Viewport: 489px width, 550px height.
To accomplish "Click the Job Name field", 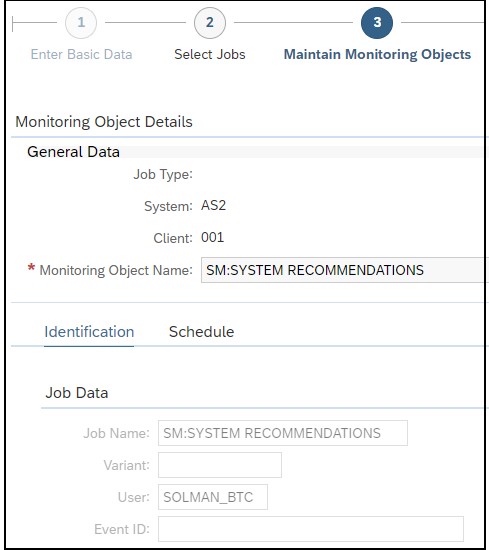I will pyautogui.click(x=283, y=433).
